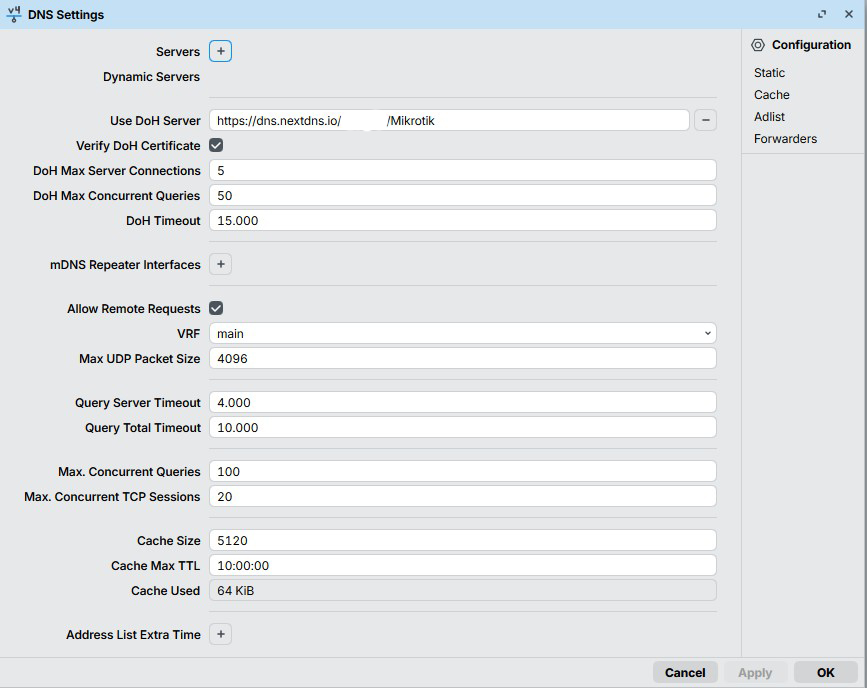867x688 pixels.
Task: Click the Apply button
Action: [755, 673]
